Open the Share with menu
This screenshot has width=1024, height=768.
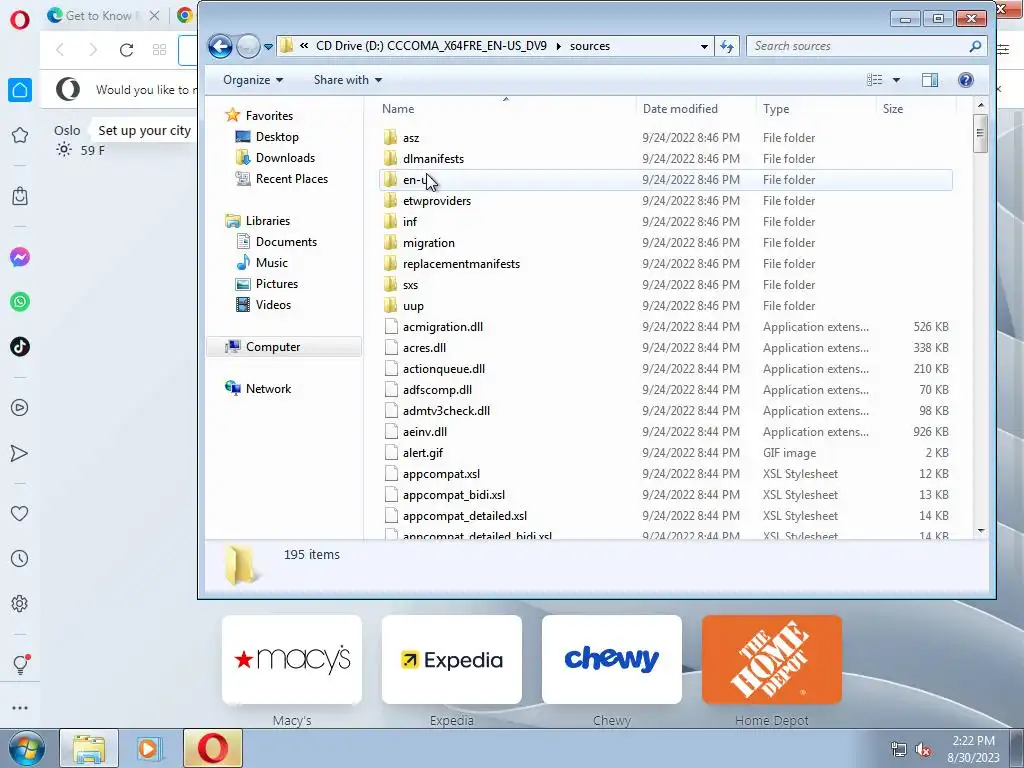click(x=347, y=80)
